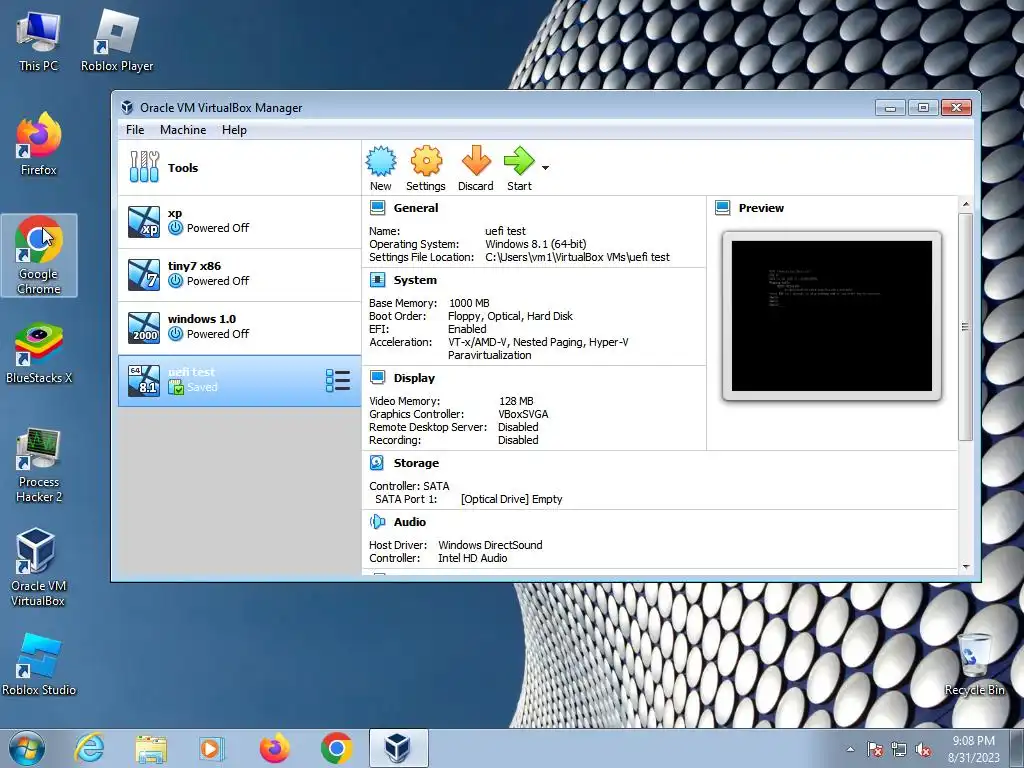The height and width of the screenshot is (768, 1024).
Task: Show hidden tray icons arrow
Action: [850, 750]
